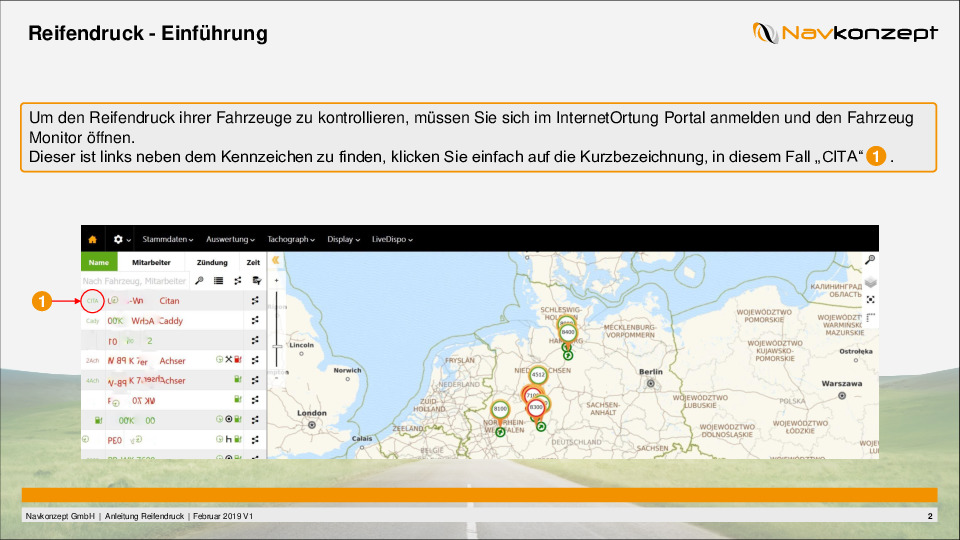Click the map zoom slider handle
The width and height of the screenshot is (960, 540).
pos(277,347)
